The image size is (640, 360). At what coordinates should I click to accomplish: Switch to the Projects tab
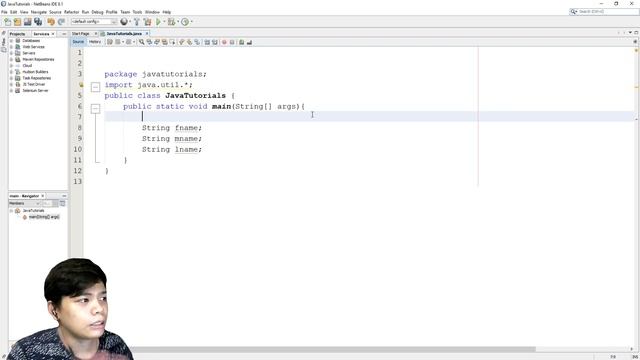coord(18,34)
